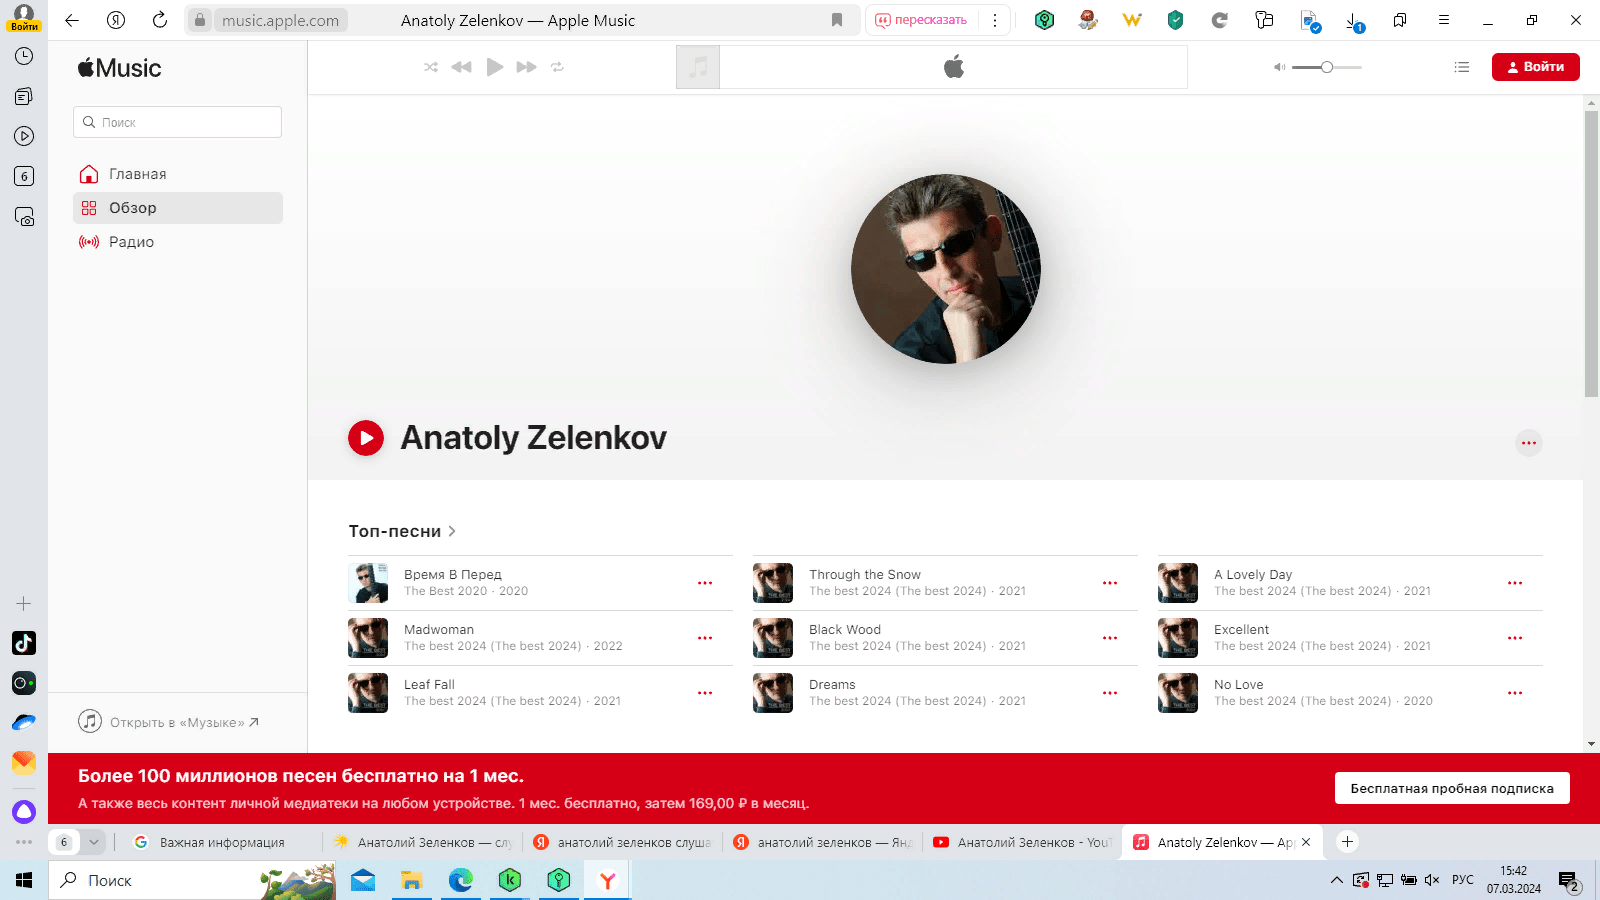Viewport: 1600px width, 900px height.
Task: Open Microsoft Edge from the taskbar
Action: pyautogui.click(x=460, y=880)
